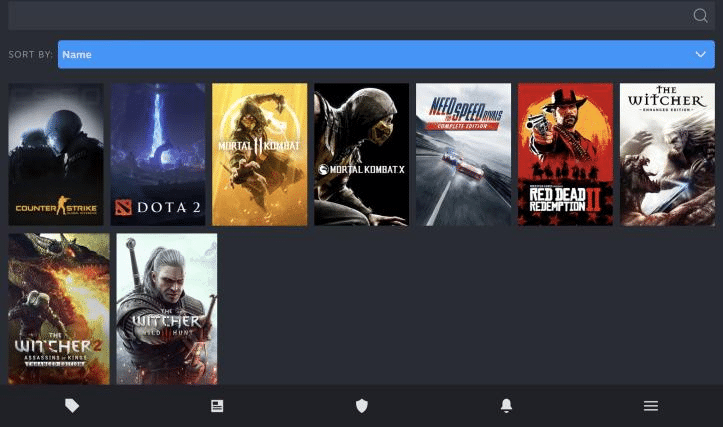The width and height of the screenshot is (723, 427).
Task: Open Need for Speed Rivals cover
Action: click(463, 154)
